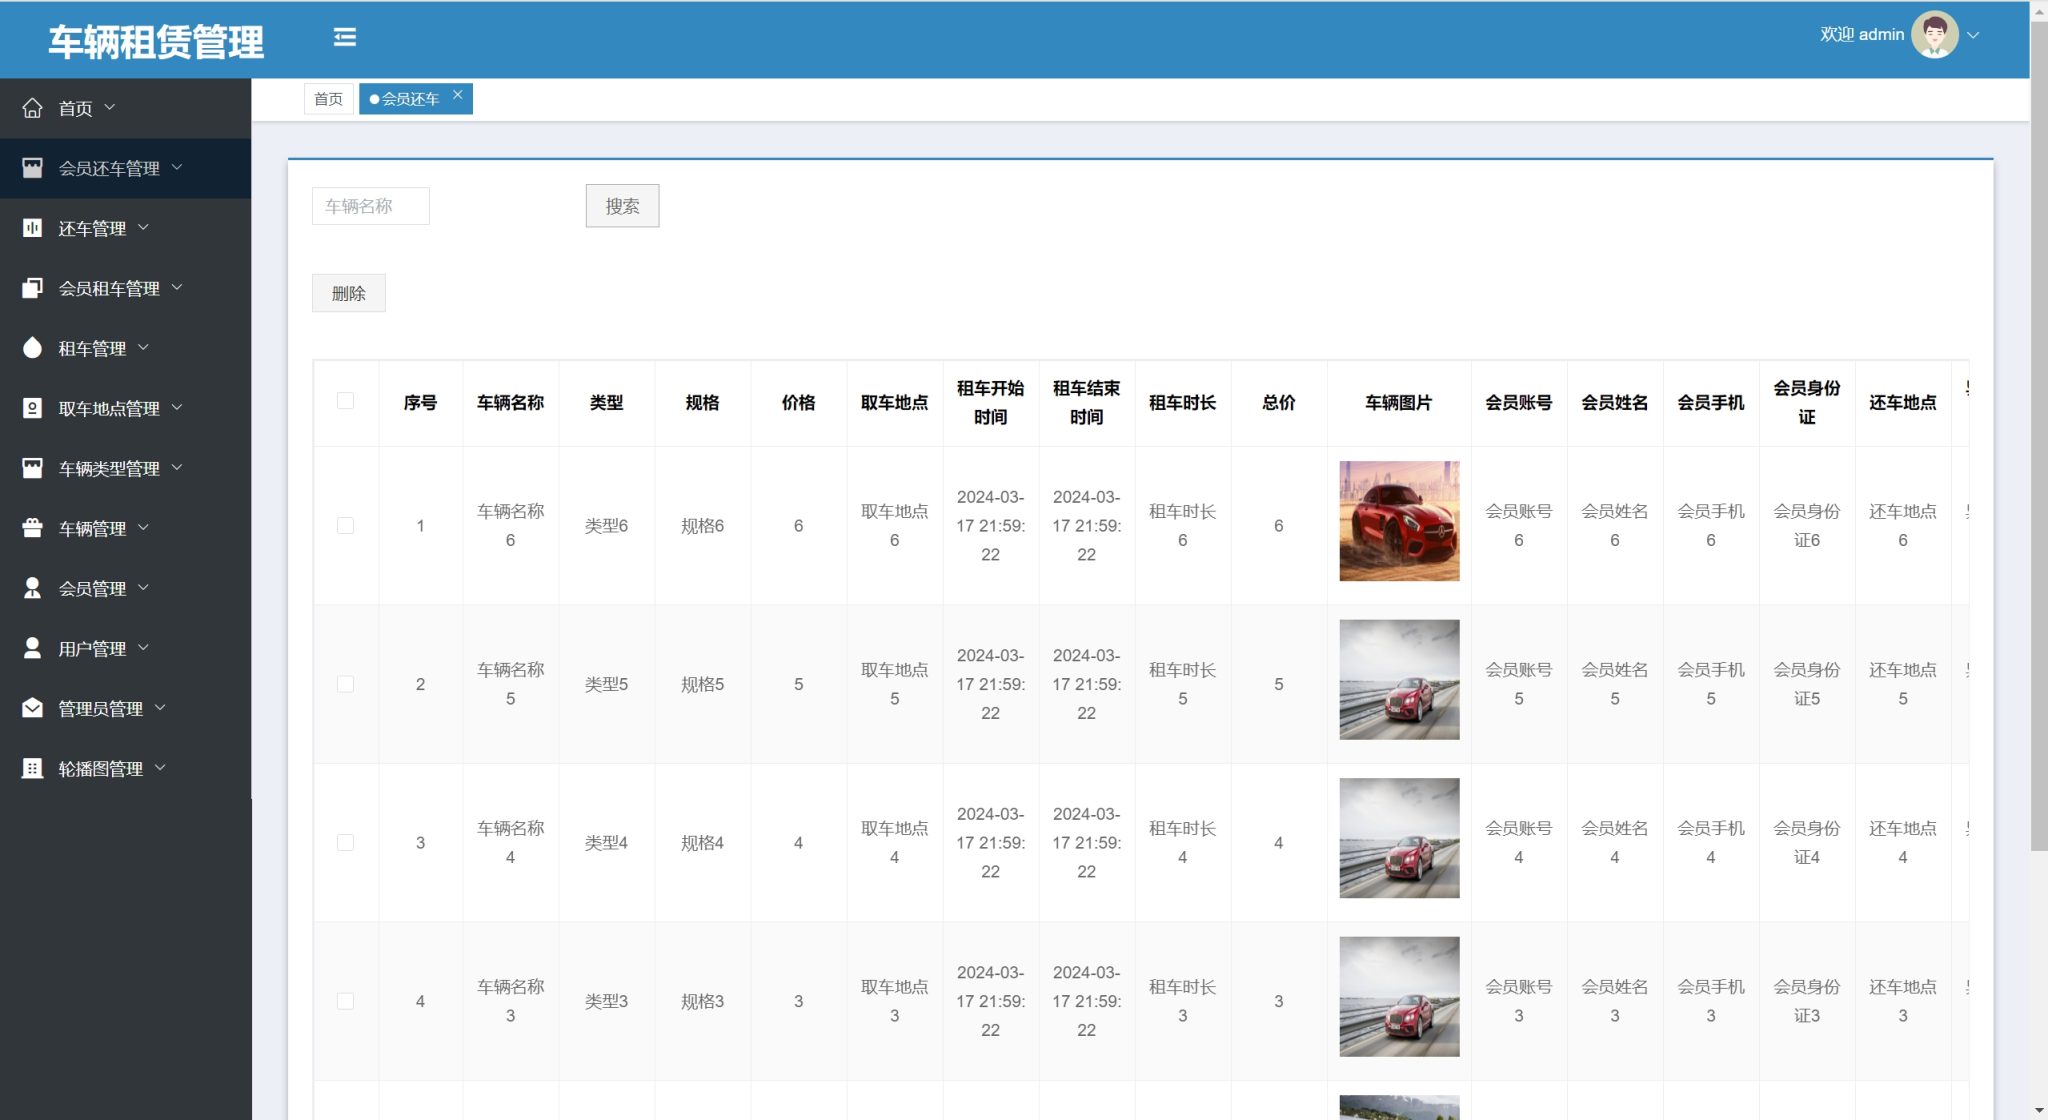Click the 车辆管理 vehicle management icon
Screen dimensions: 2048x1120
(33, 528)
